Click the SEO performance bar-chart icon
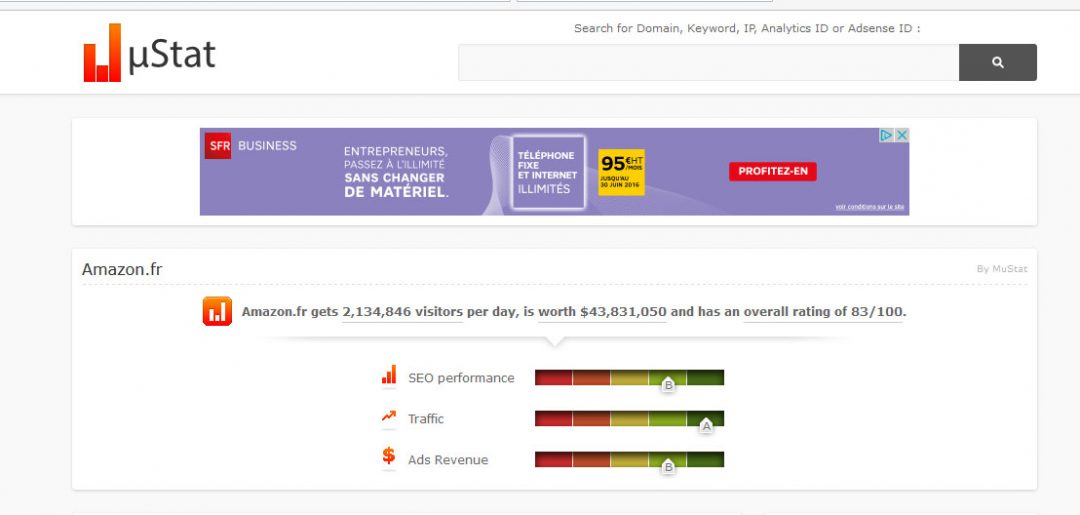The height and width of the screenshot is (515, 1080). pyautogui.click(x=389, y=375)
